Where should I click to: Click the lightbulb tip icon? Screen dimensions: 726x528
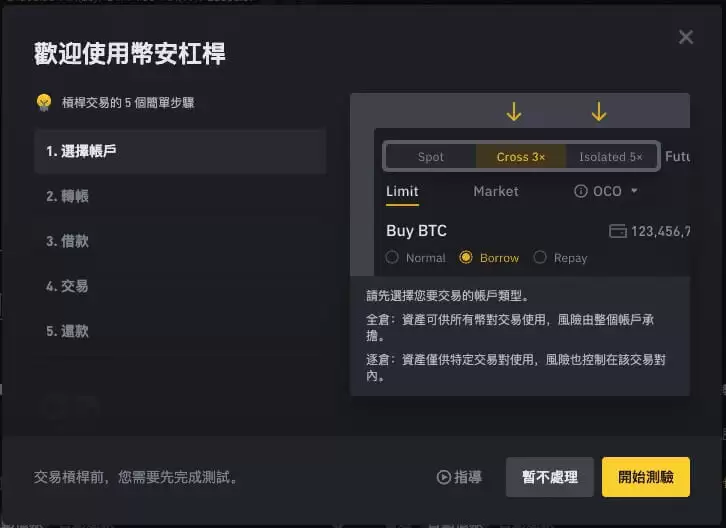44,102
